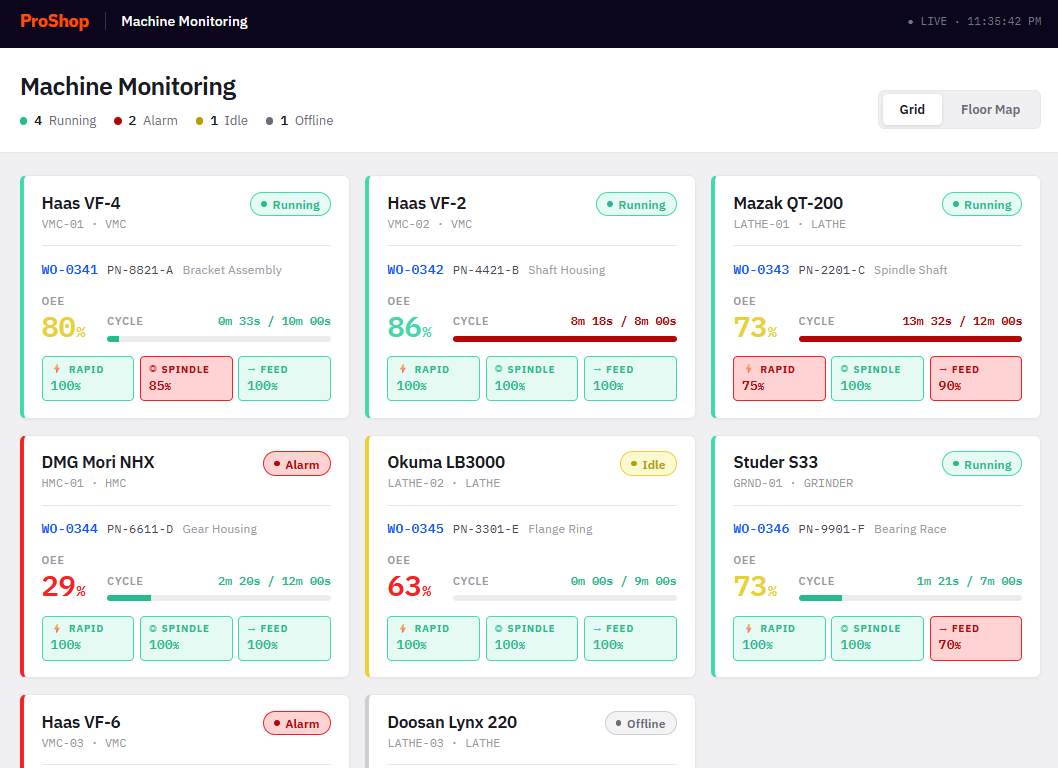Switch to Grid view

(x=912, y=109)
